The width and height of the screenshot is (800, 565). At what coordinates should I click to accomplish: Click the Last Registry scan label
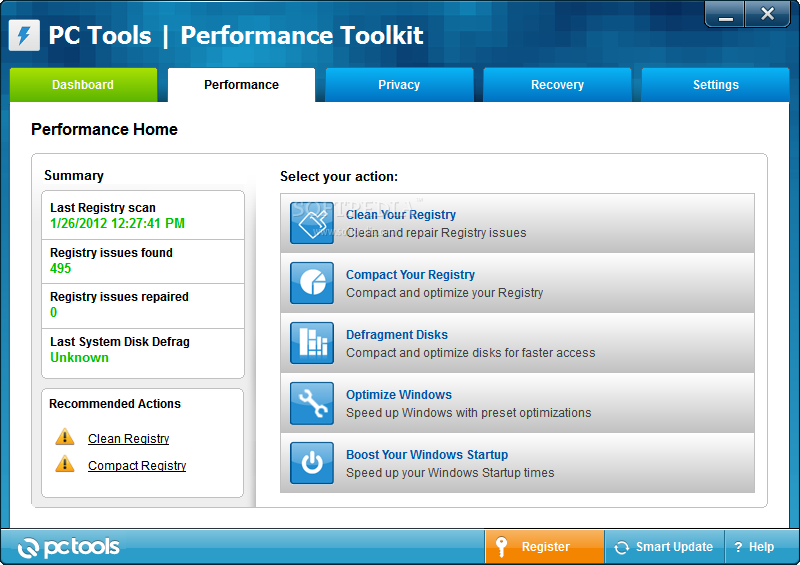103,208
